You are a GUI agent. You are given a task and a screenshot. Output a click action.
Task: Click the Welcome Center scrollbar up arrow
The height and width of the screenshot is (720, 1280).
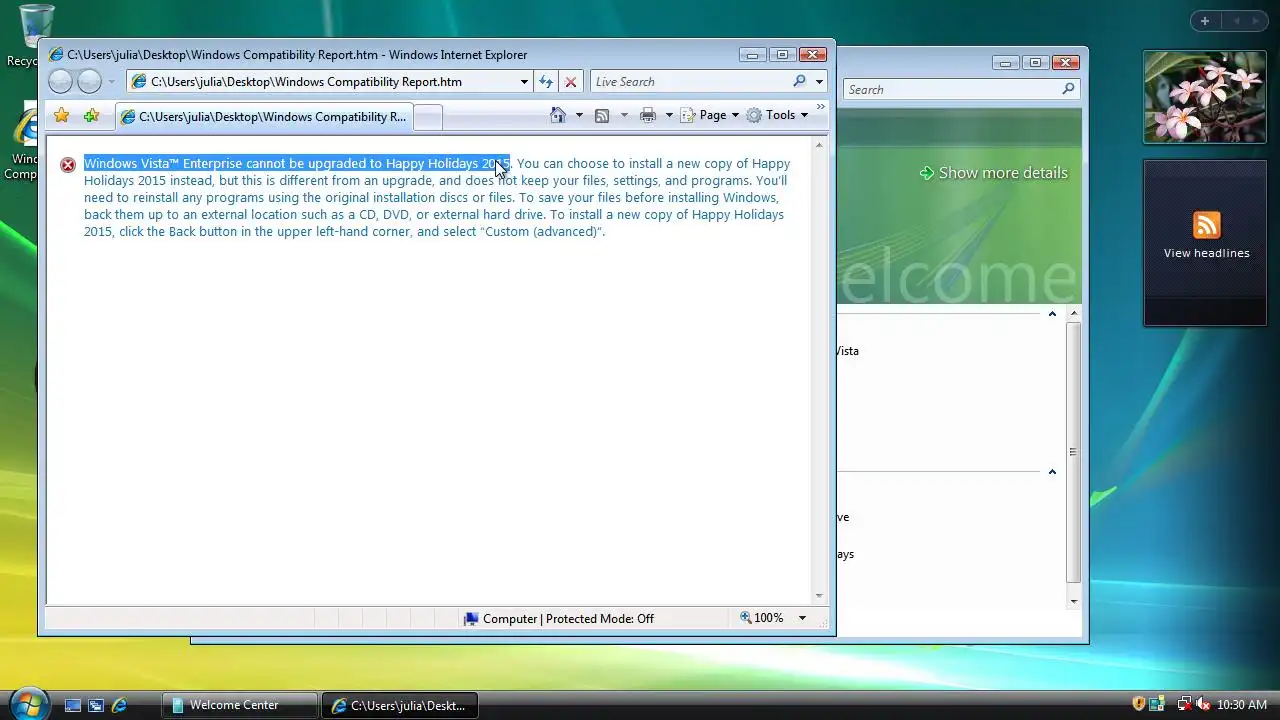(1075, 313)
